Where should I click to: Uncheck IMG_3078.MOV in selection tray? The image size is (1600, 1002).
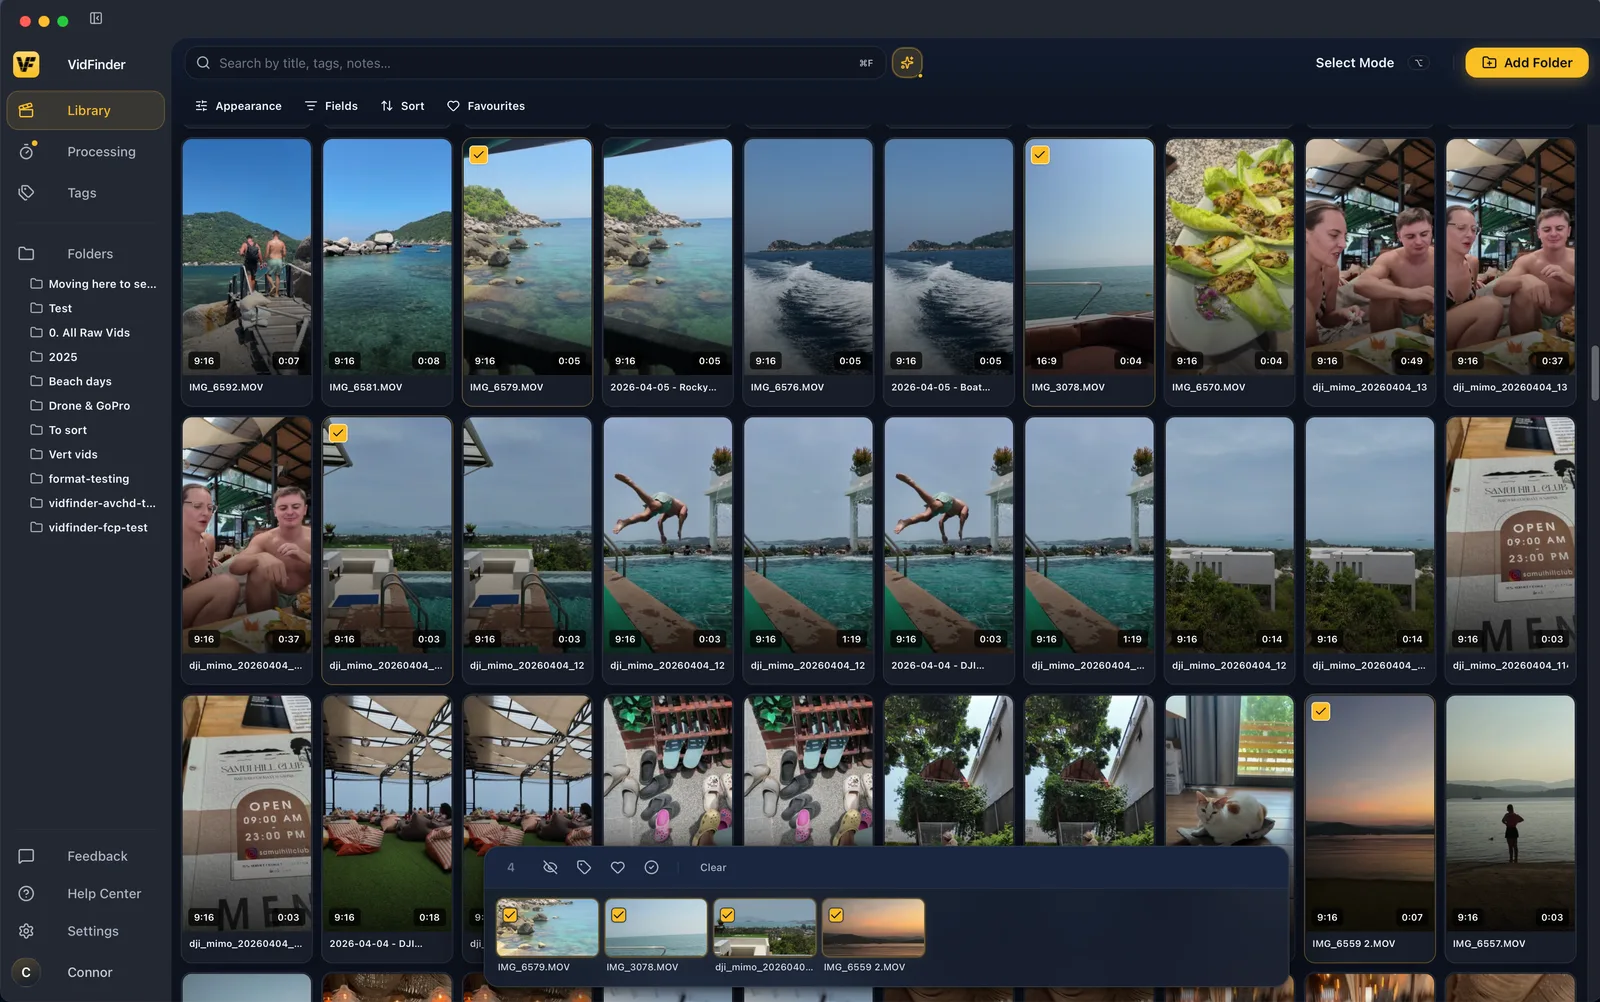[619, 915]
